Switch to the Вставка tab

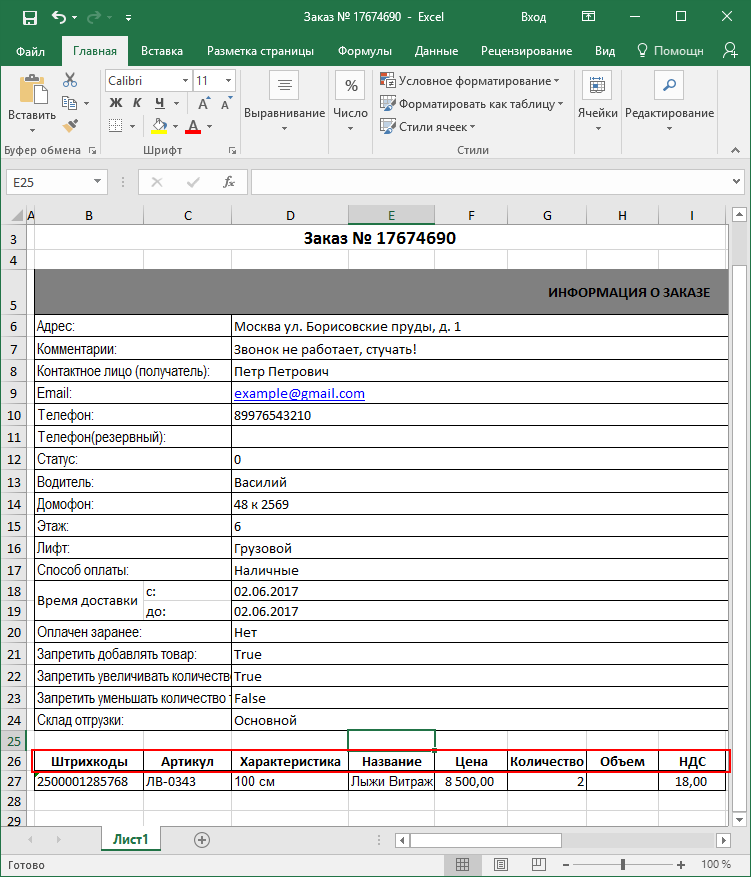coord(162,51)
